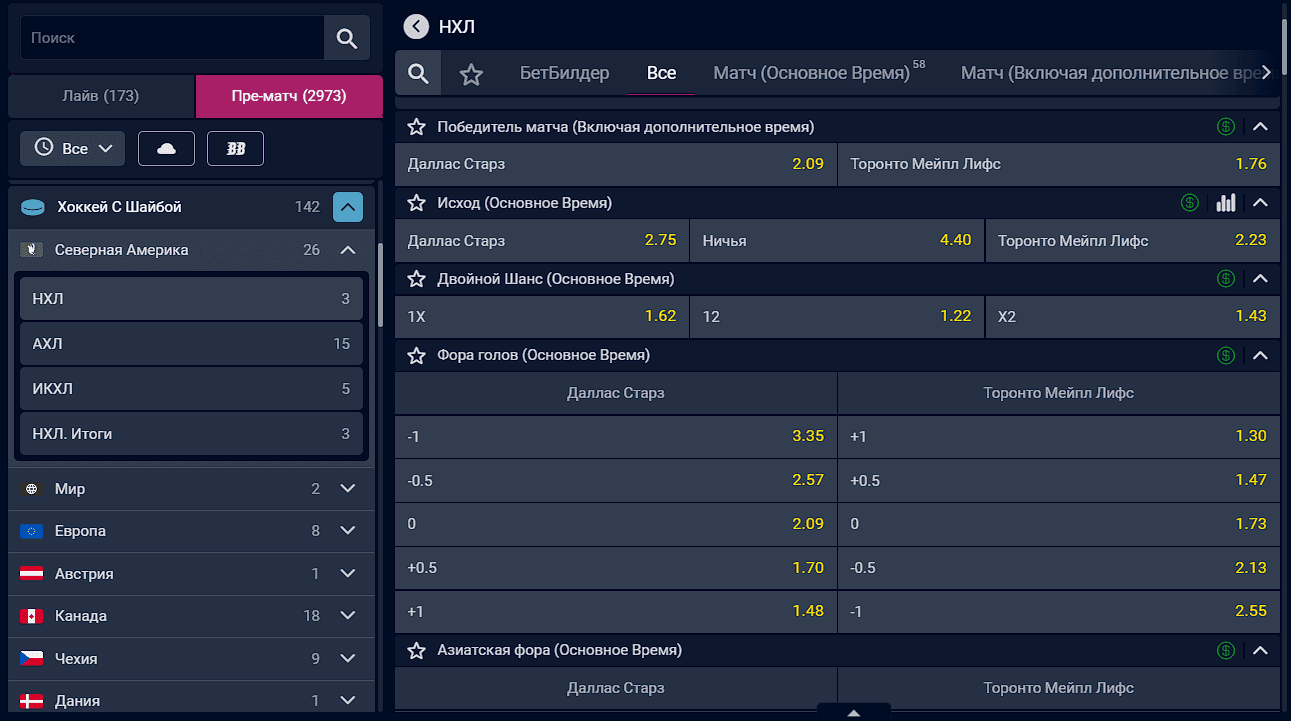
Task: Click the search magnifier button beside Поиск
Action: pos(347,38)
